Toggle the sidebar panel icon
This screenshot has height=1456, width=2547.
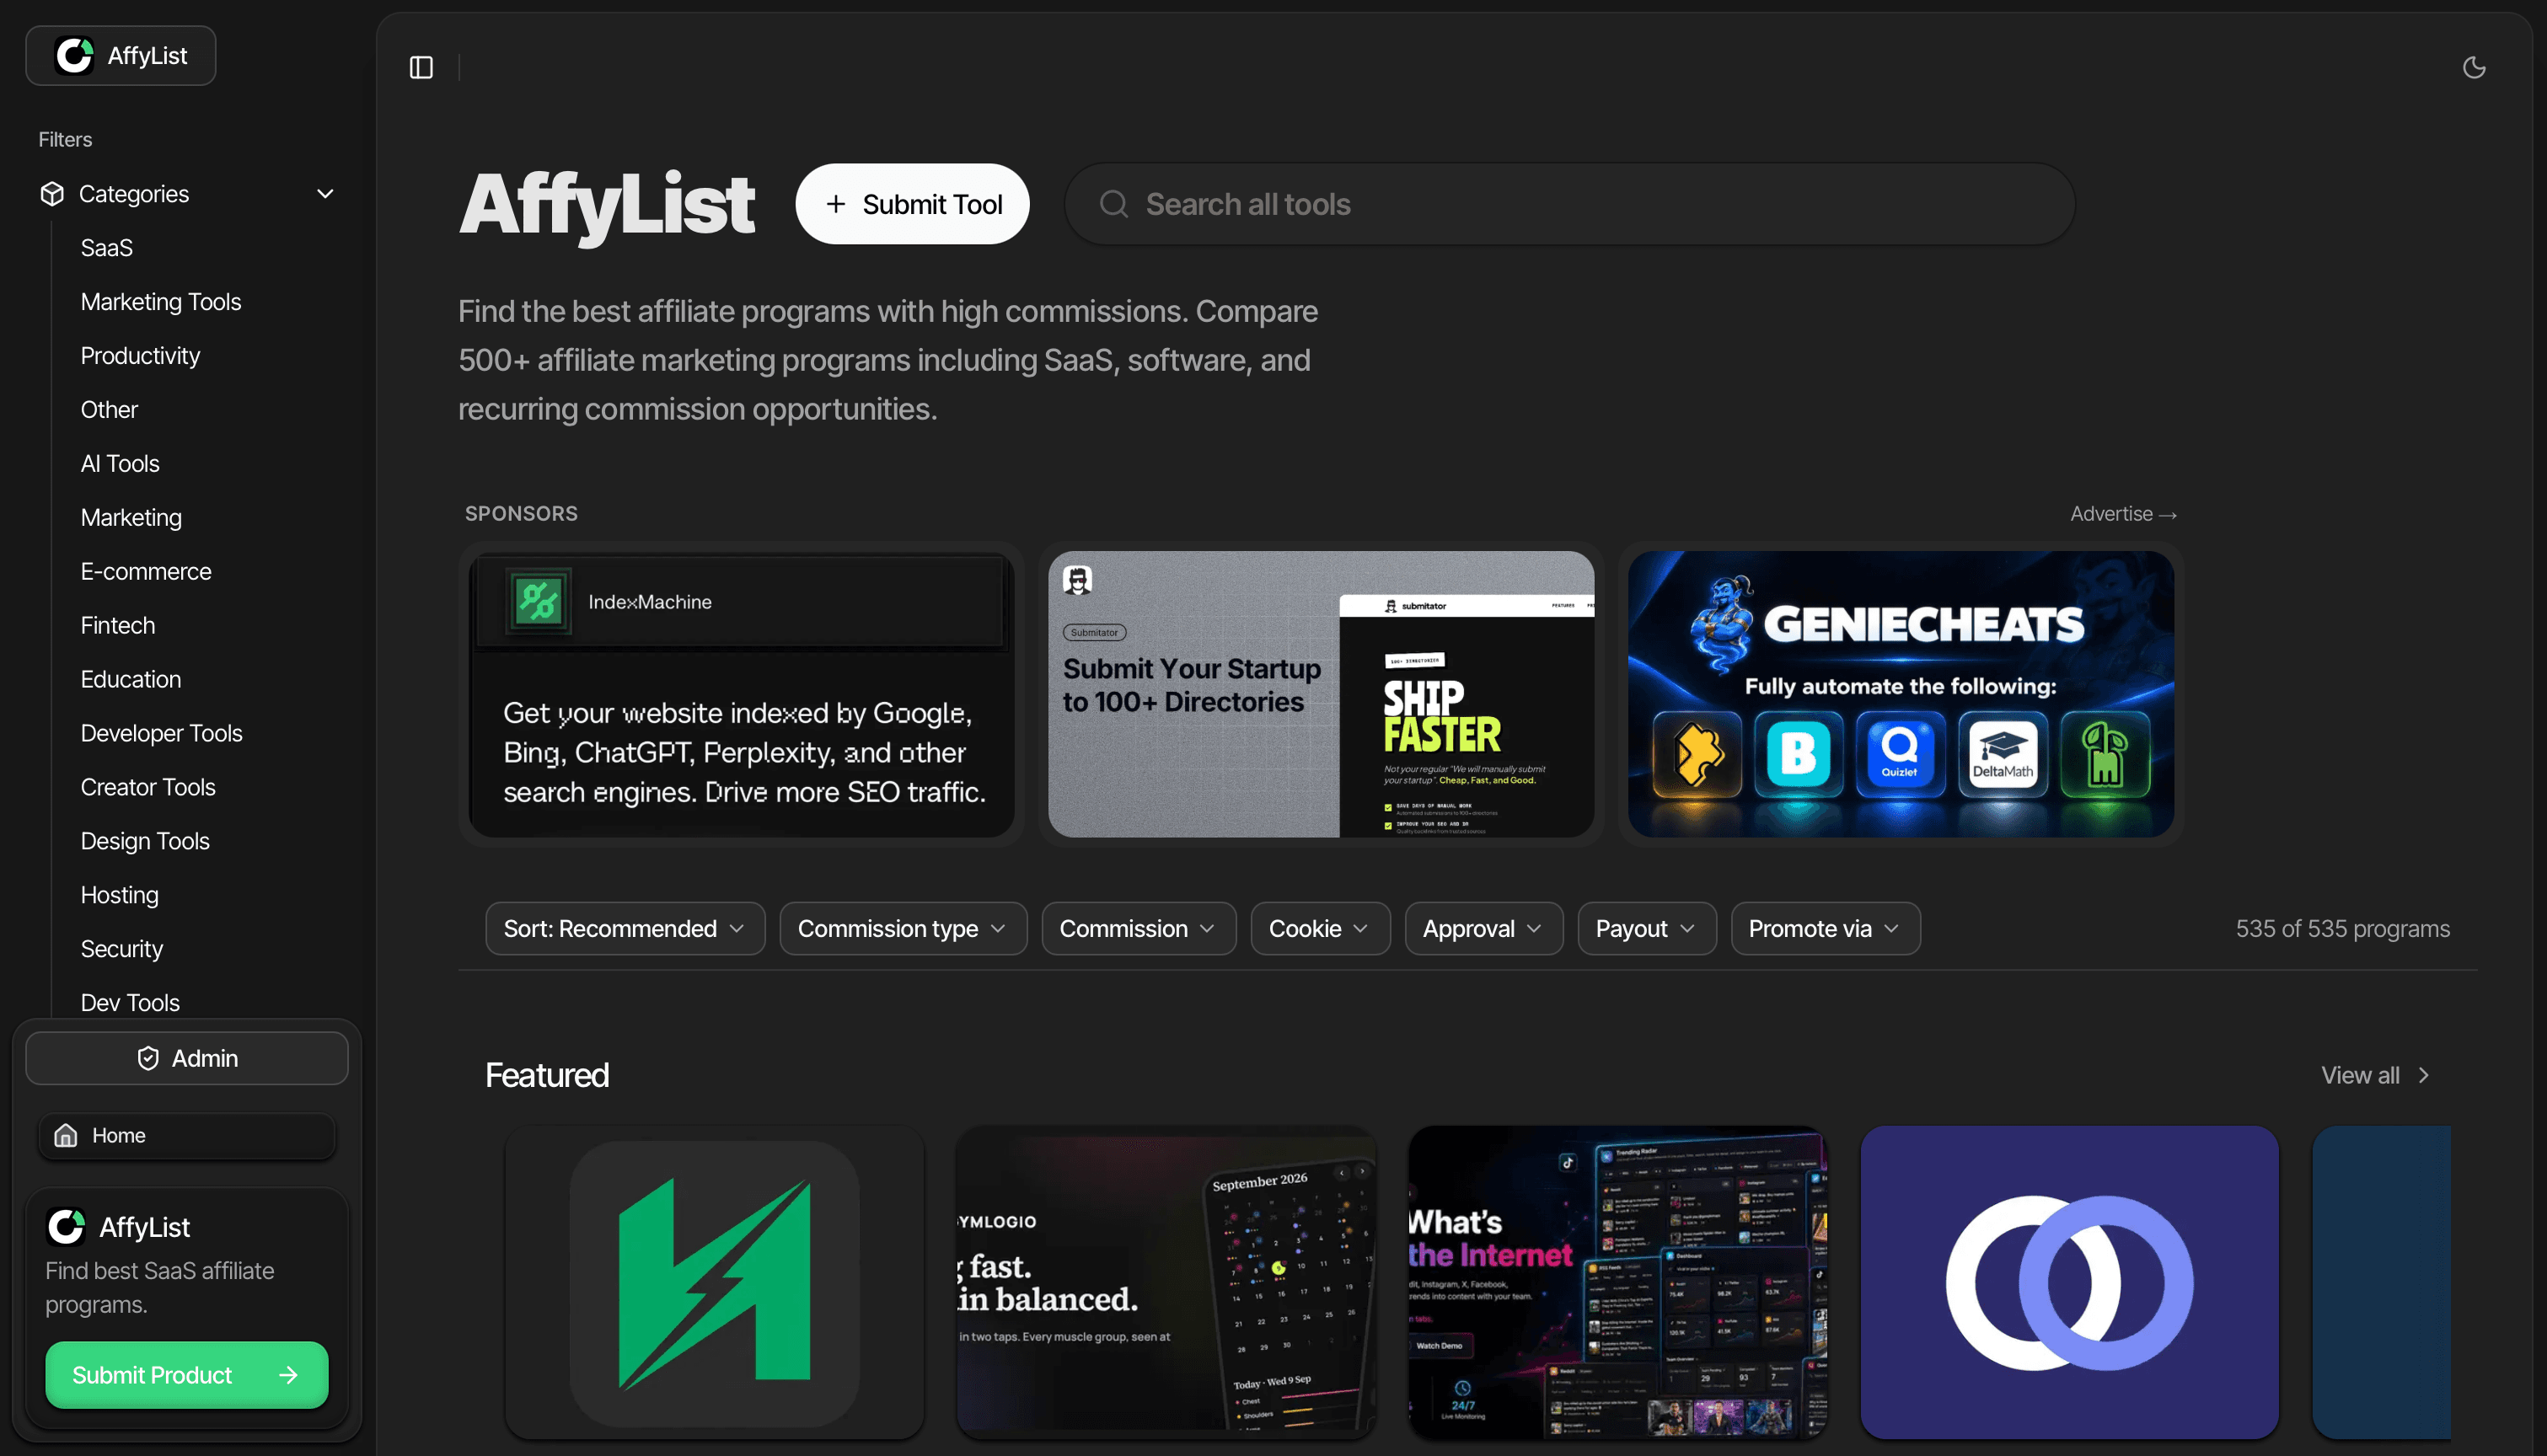pos(421,67)
